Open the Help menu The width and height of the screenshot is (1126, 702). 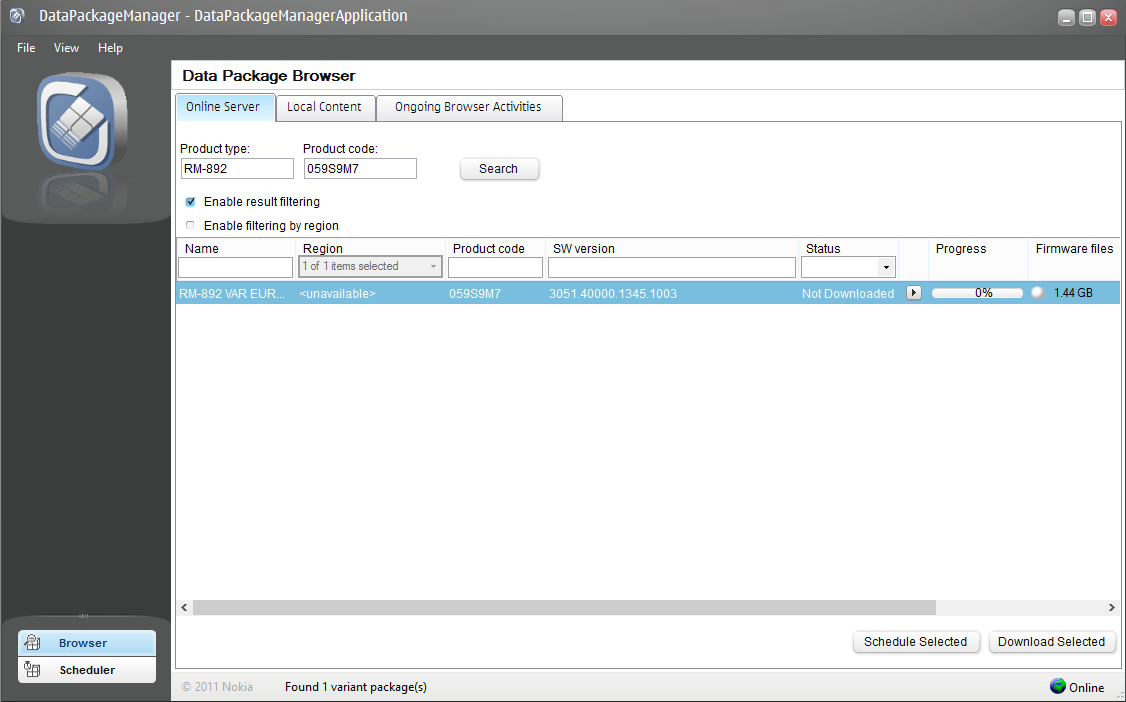click(x=110, y=48)
